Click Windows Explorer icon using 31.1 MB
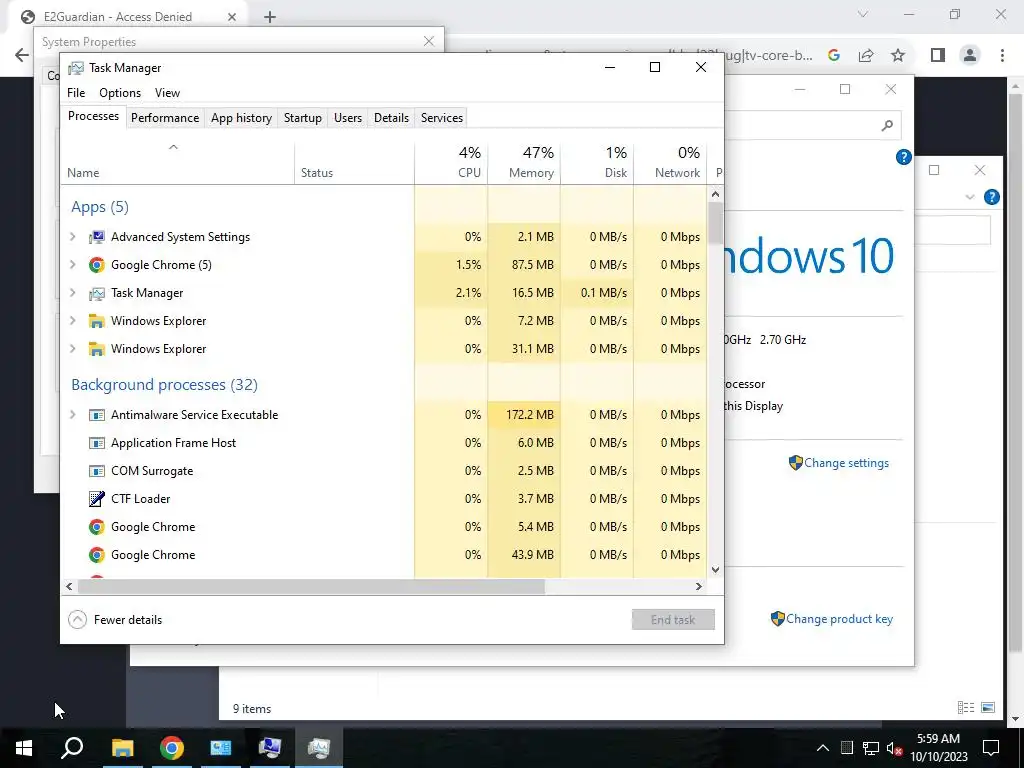Image resolution: width=1024 pixels, height=768 pixels. pos(97,349)
